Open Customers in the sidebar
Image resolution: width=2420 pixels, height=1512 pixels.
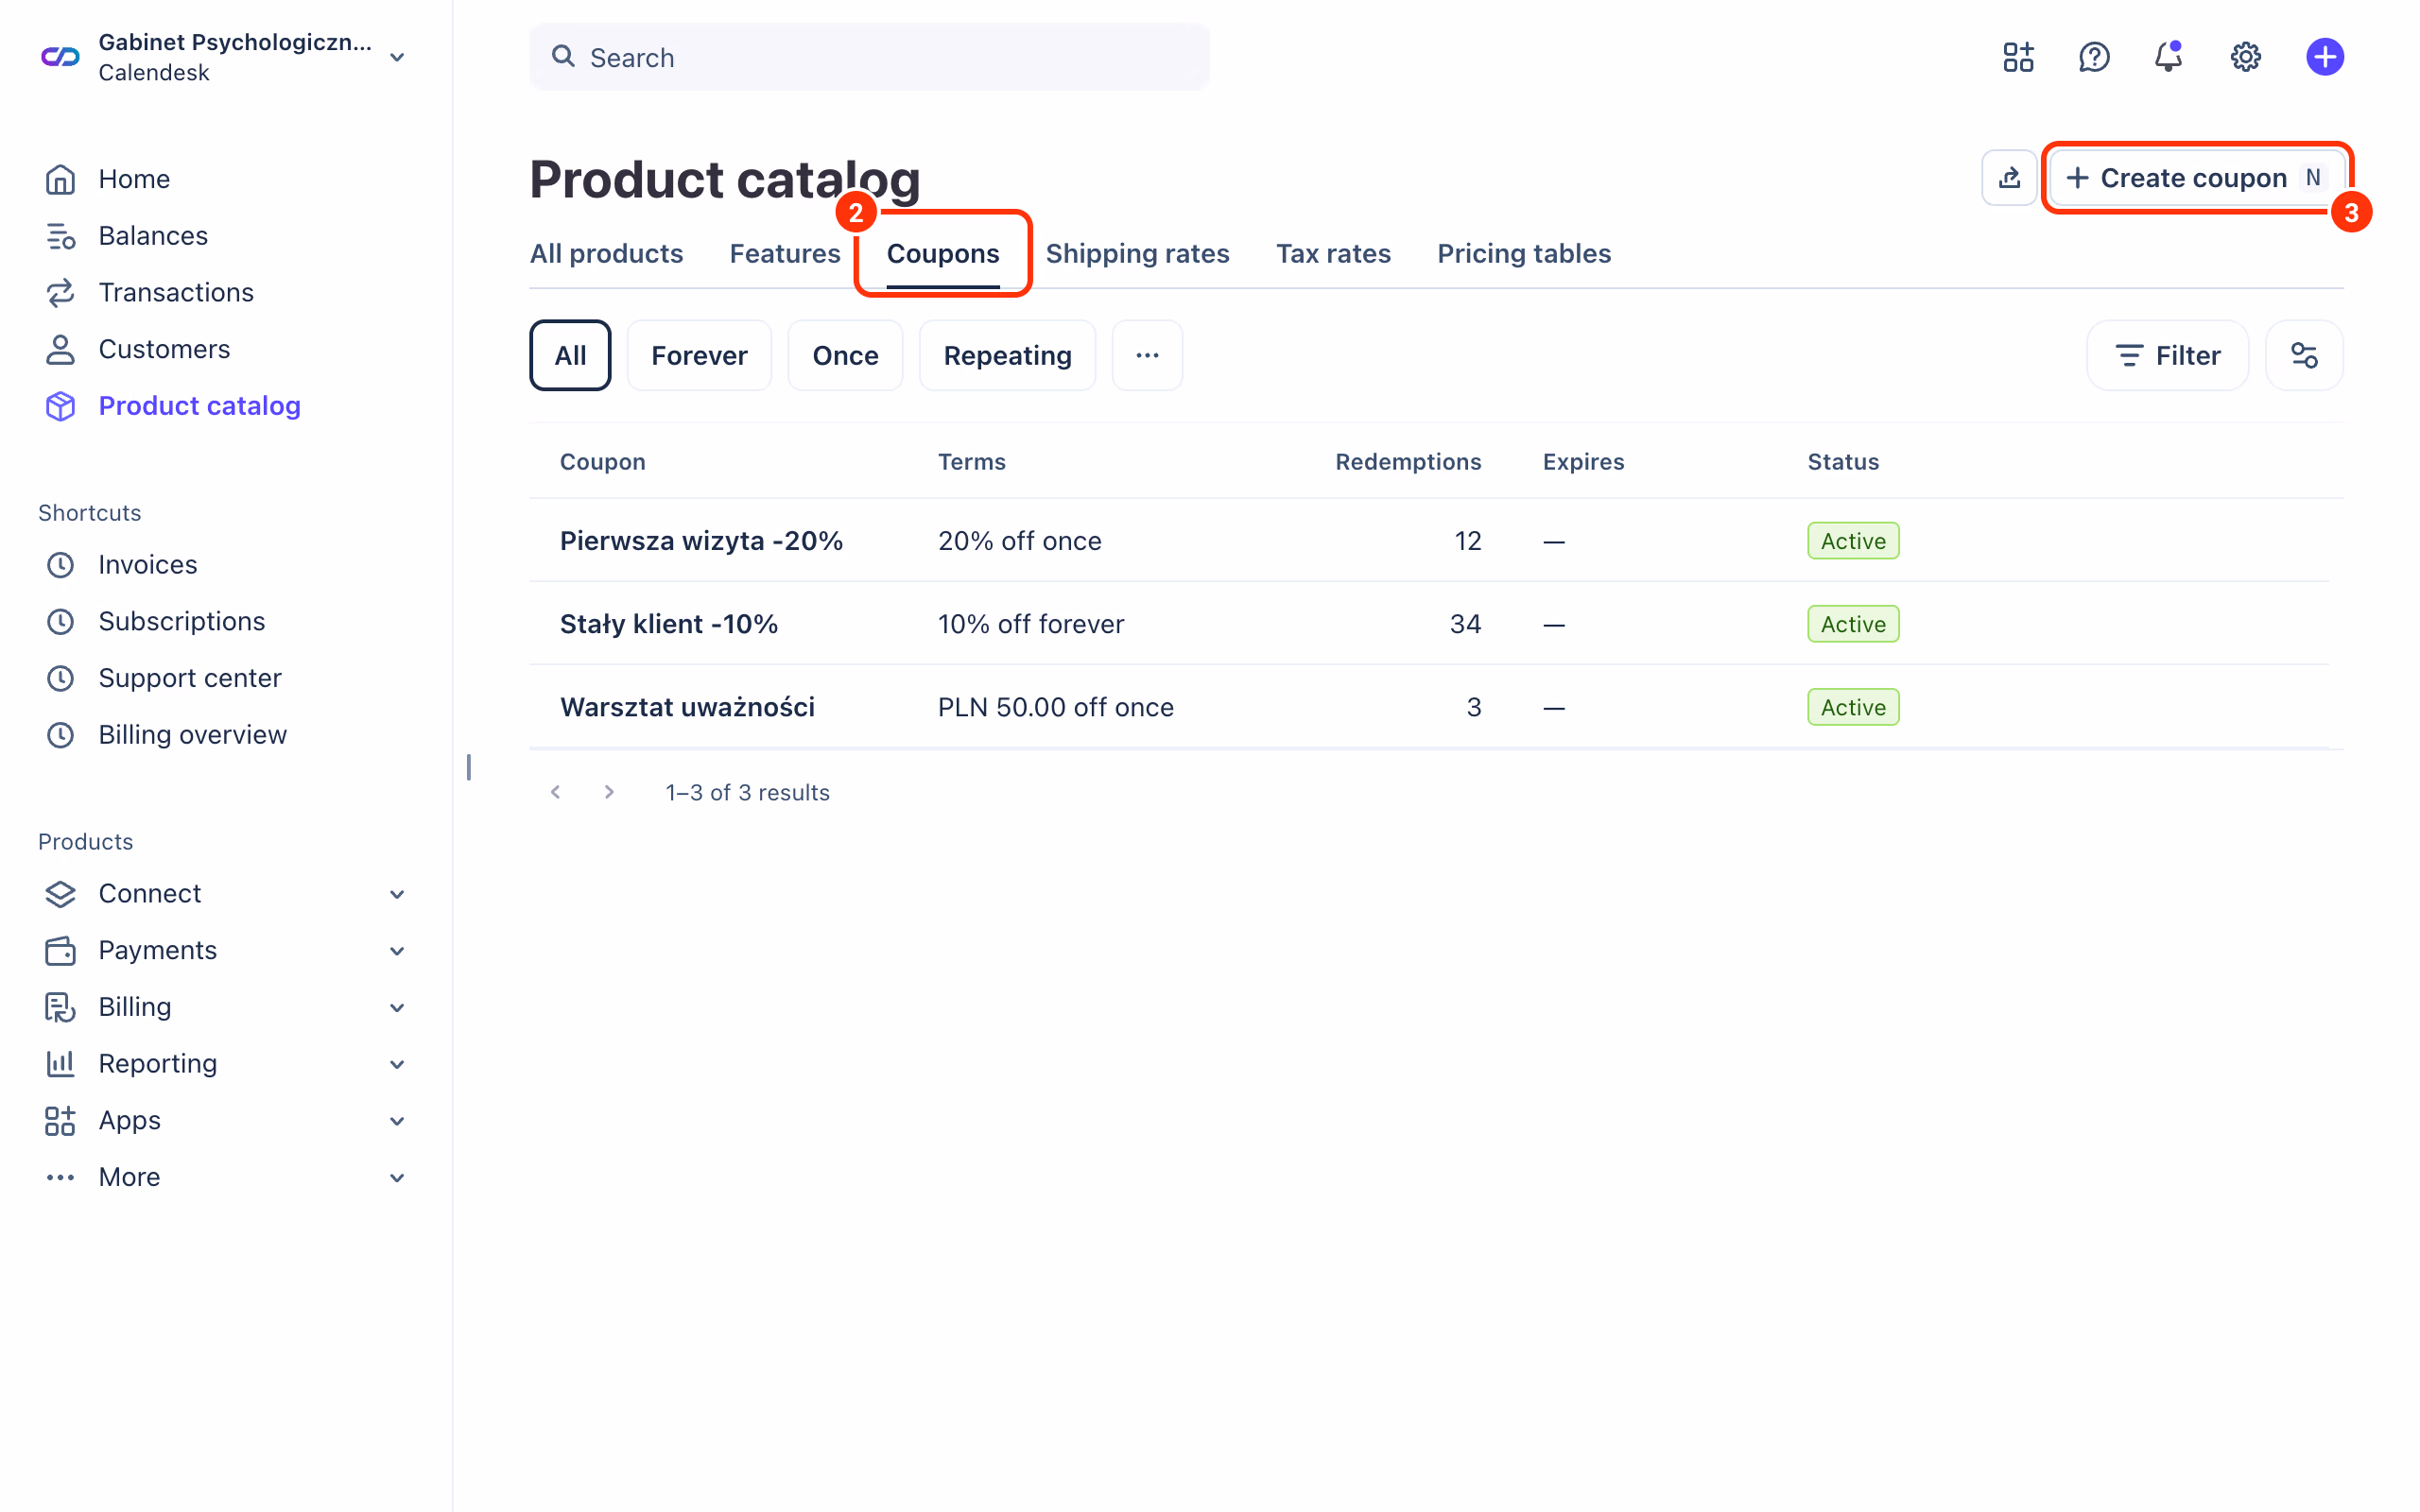[164, 349]
